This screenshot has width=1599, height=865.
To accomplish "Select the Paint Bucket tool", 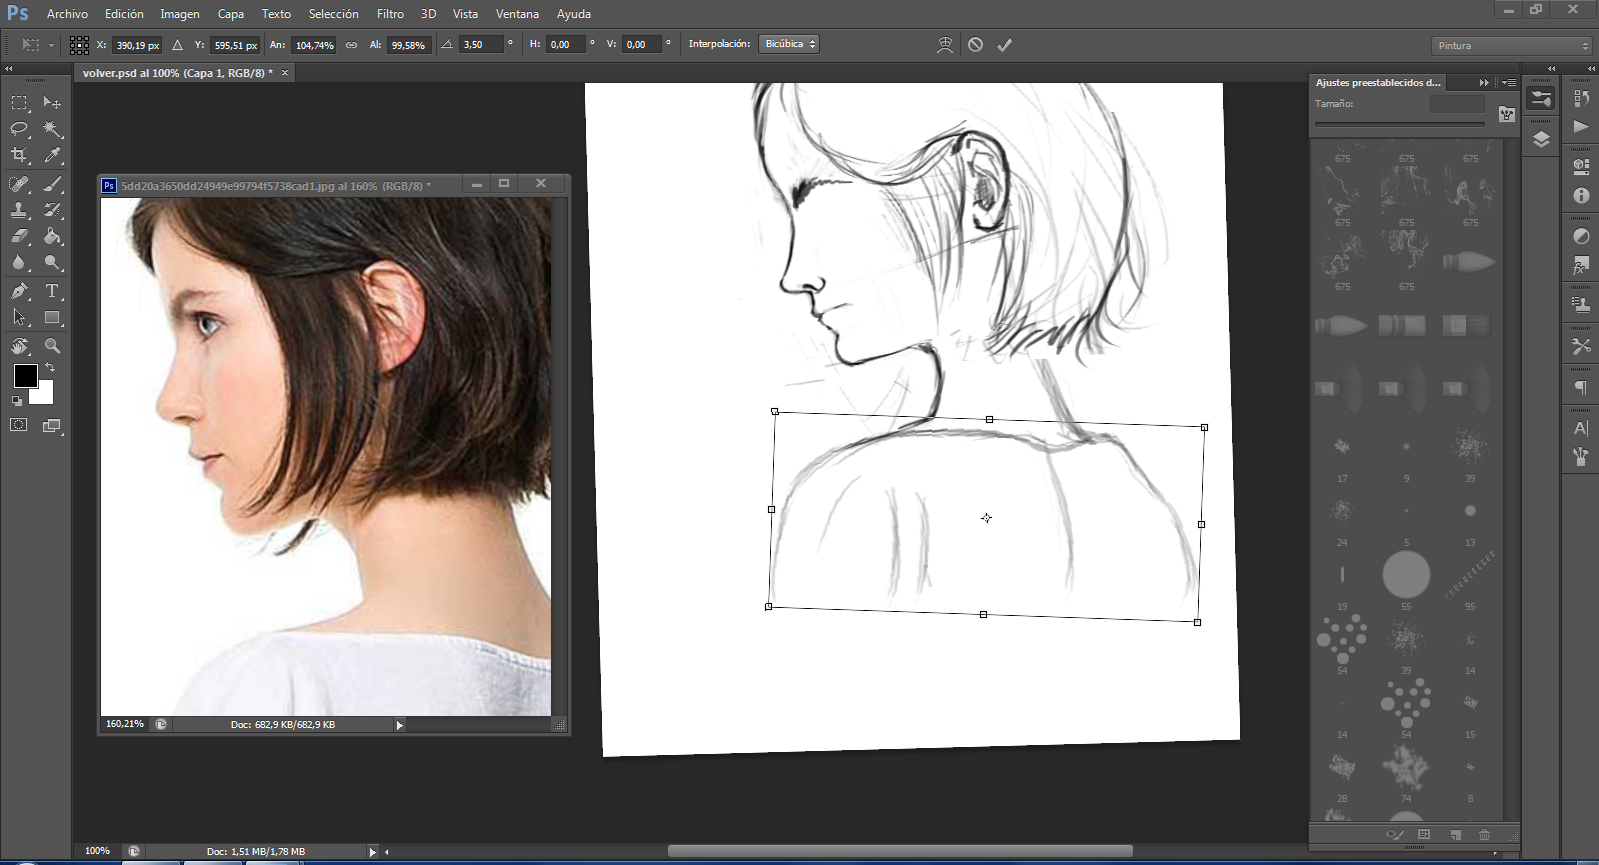I will 52,236.
